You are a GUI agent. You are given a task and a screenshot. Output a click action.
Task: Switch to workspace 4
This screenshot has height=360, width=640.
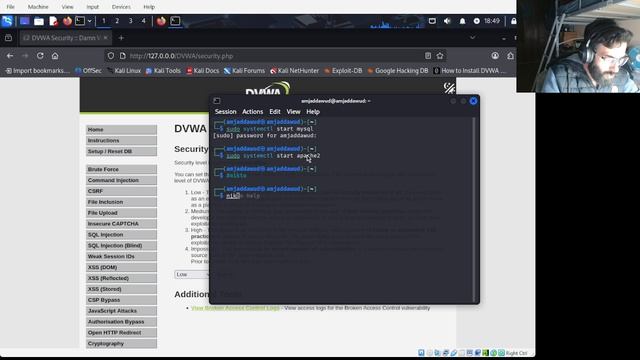point(144,21)
